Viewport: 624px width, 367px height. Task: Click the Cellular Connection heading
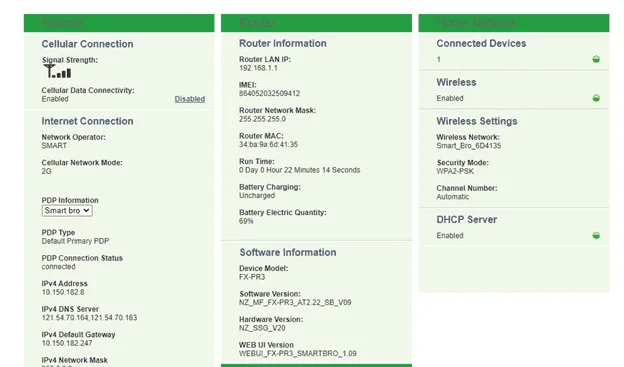point(87,44)
